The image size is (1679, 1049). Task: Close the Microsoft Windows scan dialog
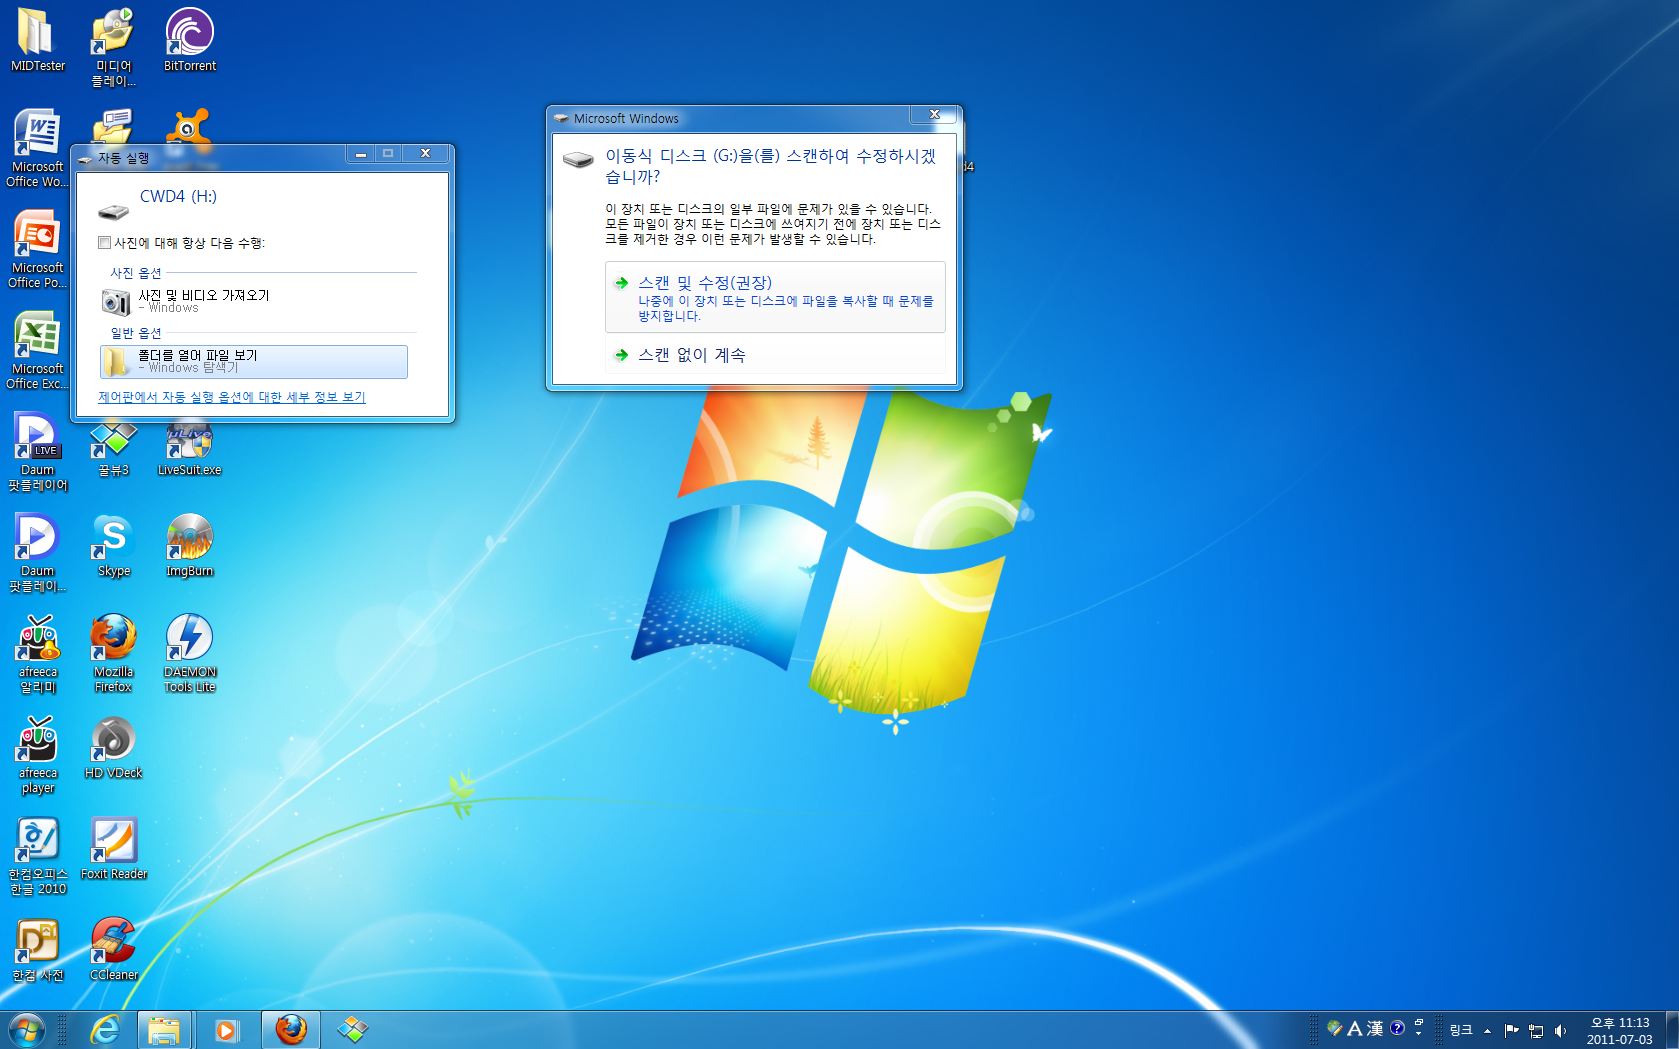click(x=934, y=115)
